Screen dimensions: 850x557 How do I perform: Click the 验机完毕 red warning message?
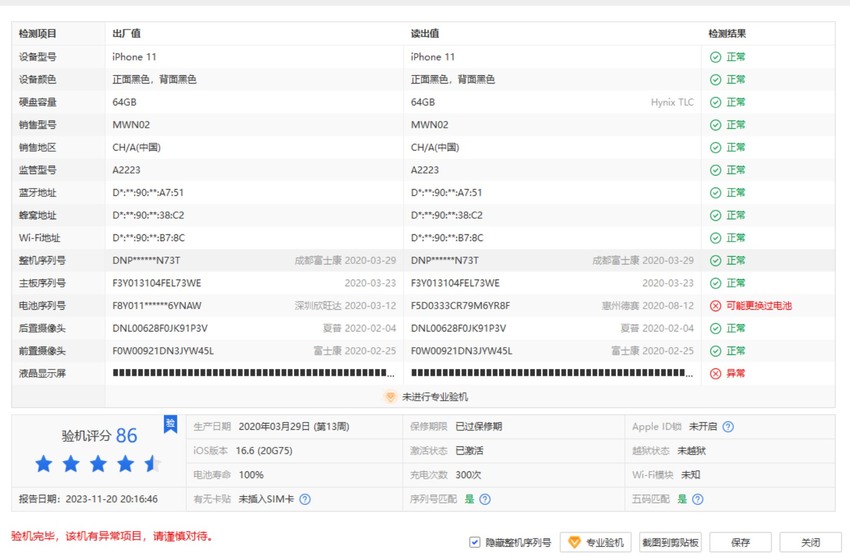click(112, 536)
